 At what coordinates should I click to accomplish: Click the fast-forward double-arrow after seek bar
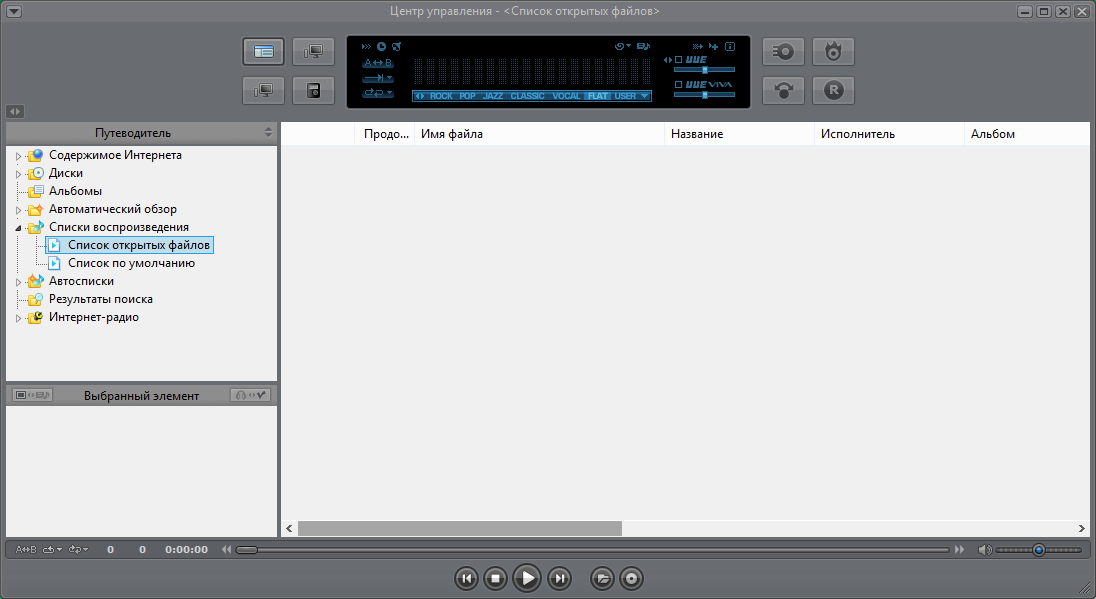pos(959,550)
